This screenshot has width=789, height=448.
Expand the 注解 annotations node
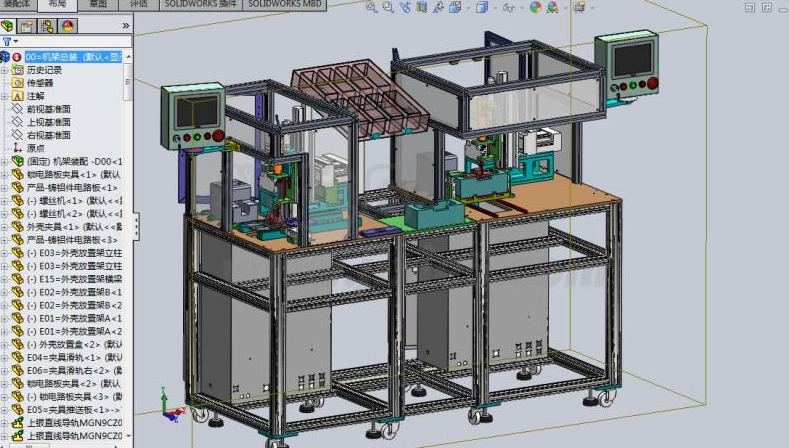pyautogui.click(x=4, y=96)
